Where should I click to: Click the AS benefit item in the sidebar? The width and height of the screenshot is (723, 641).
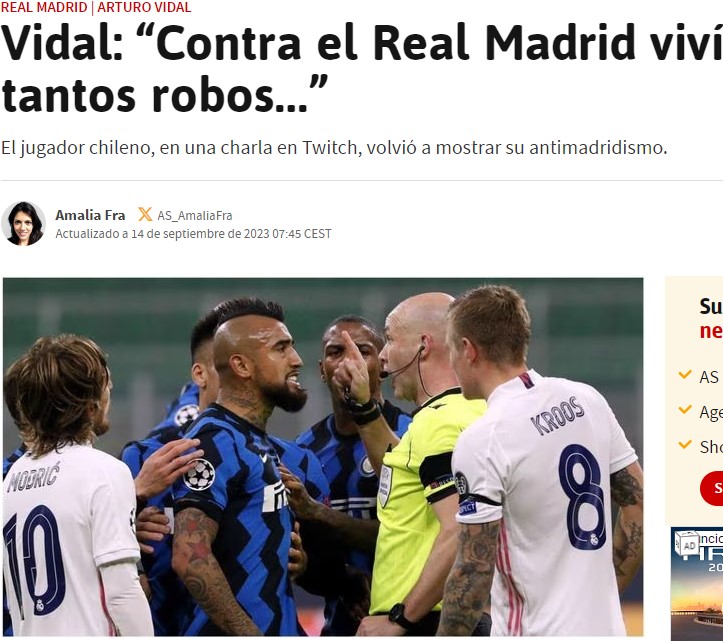click(x=701, y=377)
